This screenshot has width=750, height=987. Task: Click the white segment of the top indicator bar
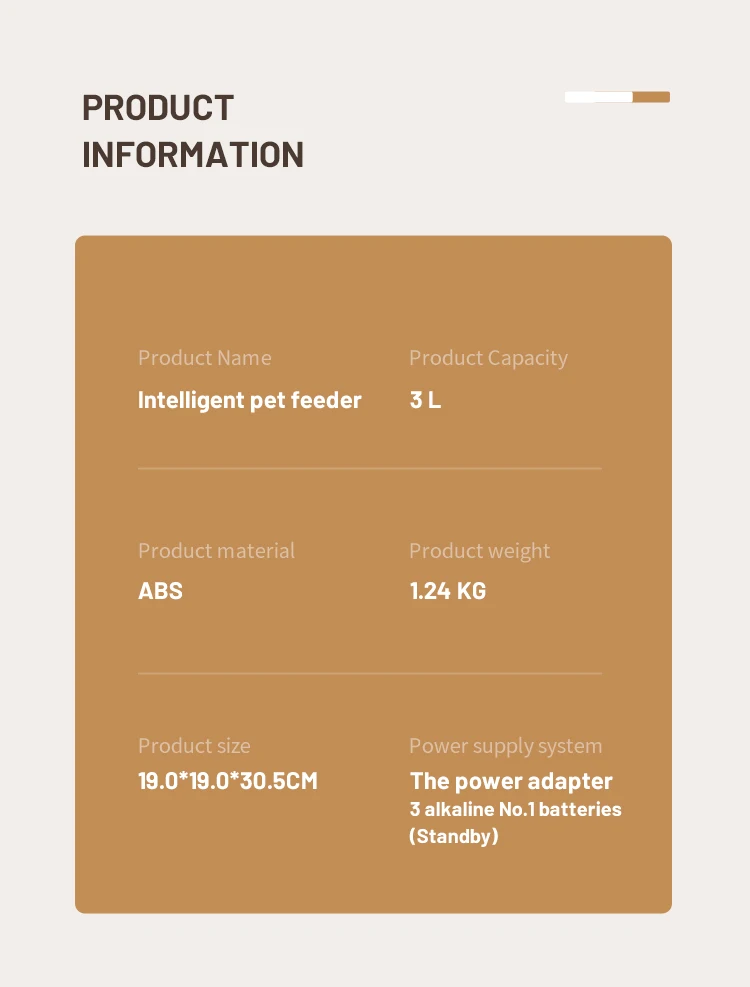click(597, 97)
